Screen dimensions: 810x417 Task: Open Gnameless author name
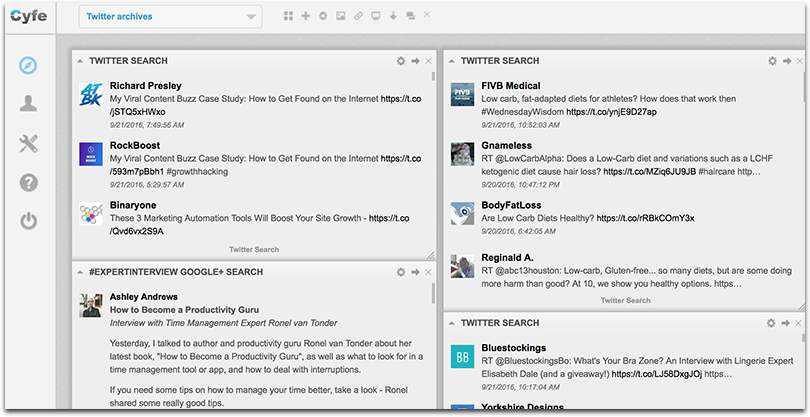[506, 146]
